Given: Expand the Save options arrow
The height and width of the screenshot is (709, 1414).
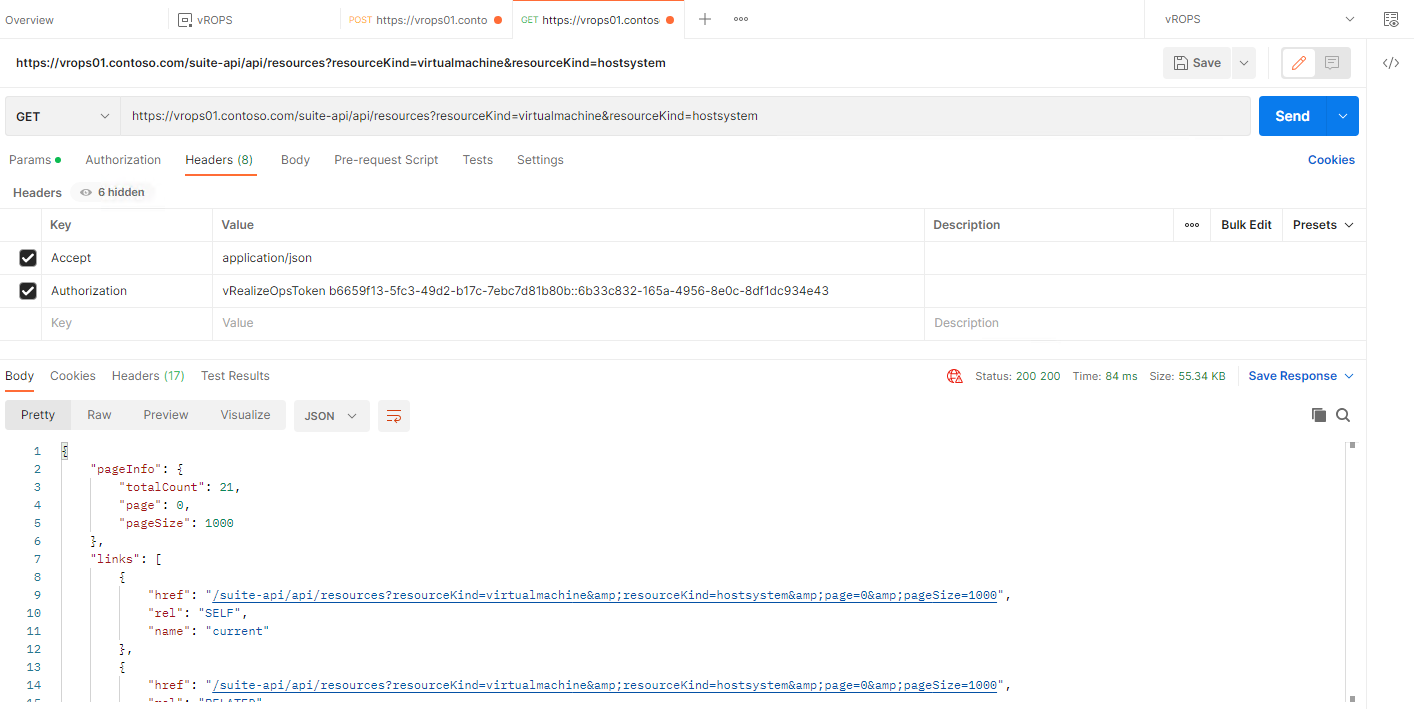Looking at the screenshot, I should click(1244, 63).
